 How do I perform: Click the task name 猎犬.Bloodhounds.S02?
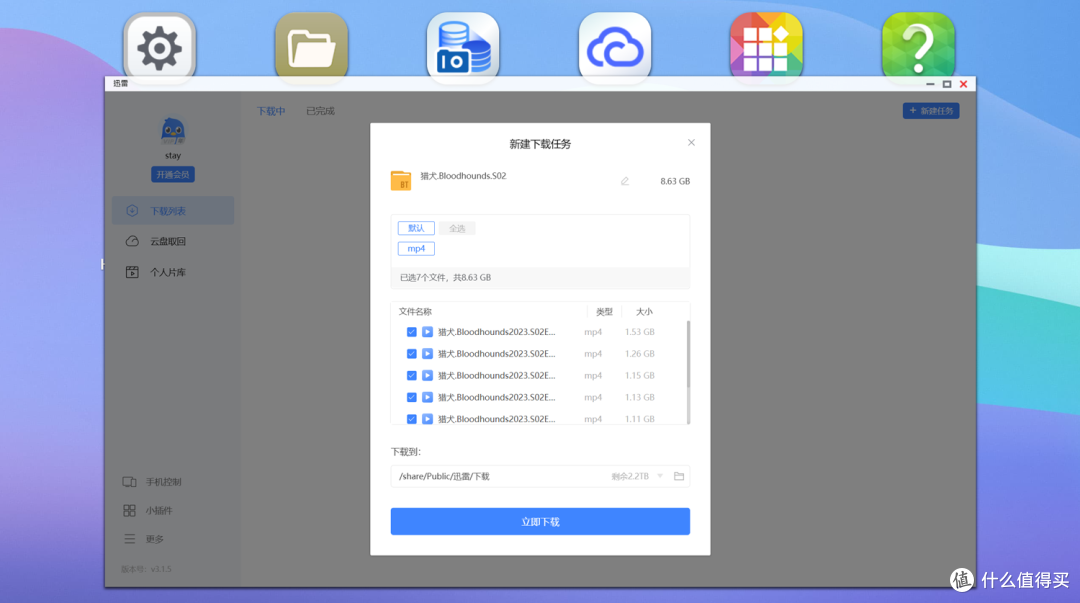point(463,176)
